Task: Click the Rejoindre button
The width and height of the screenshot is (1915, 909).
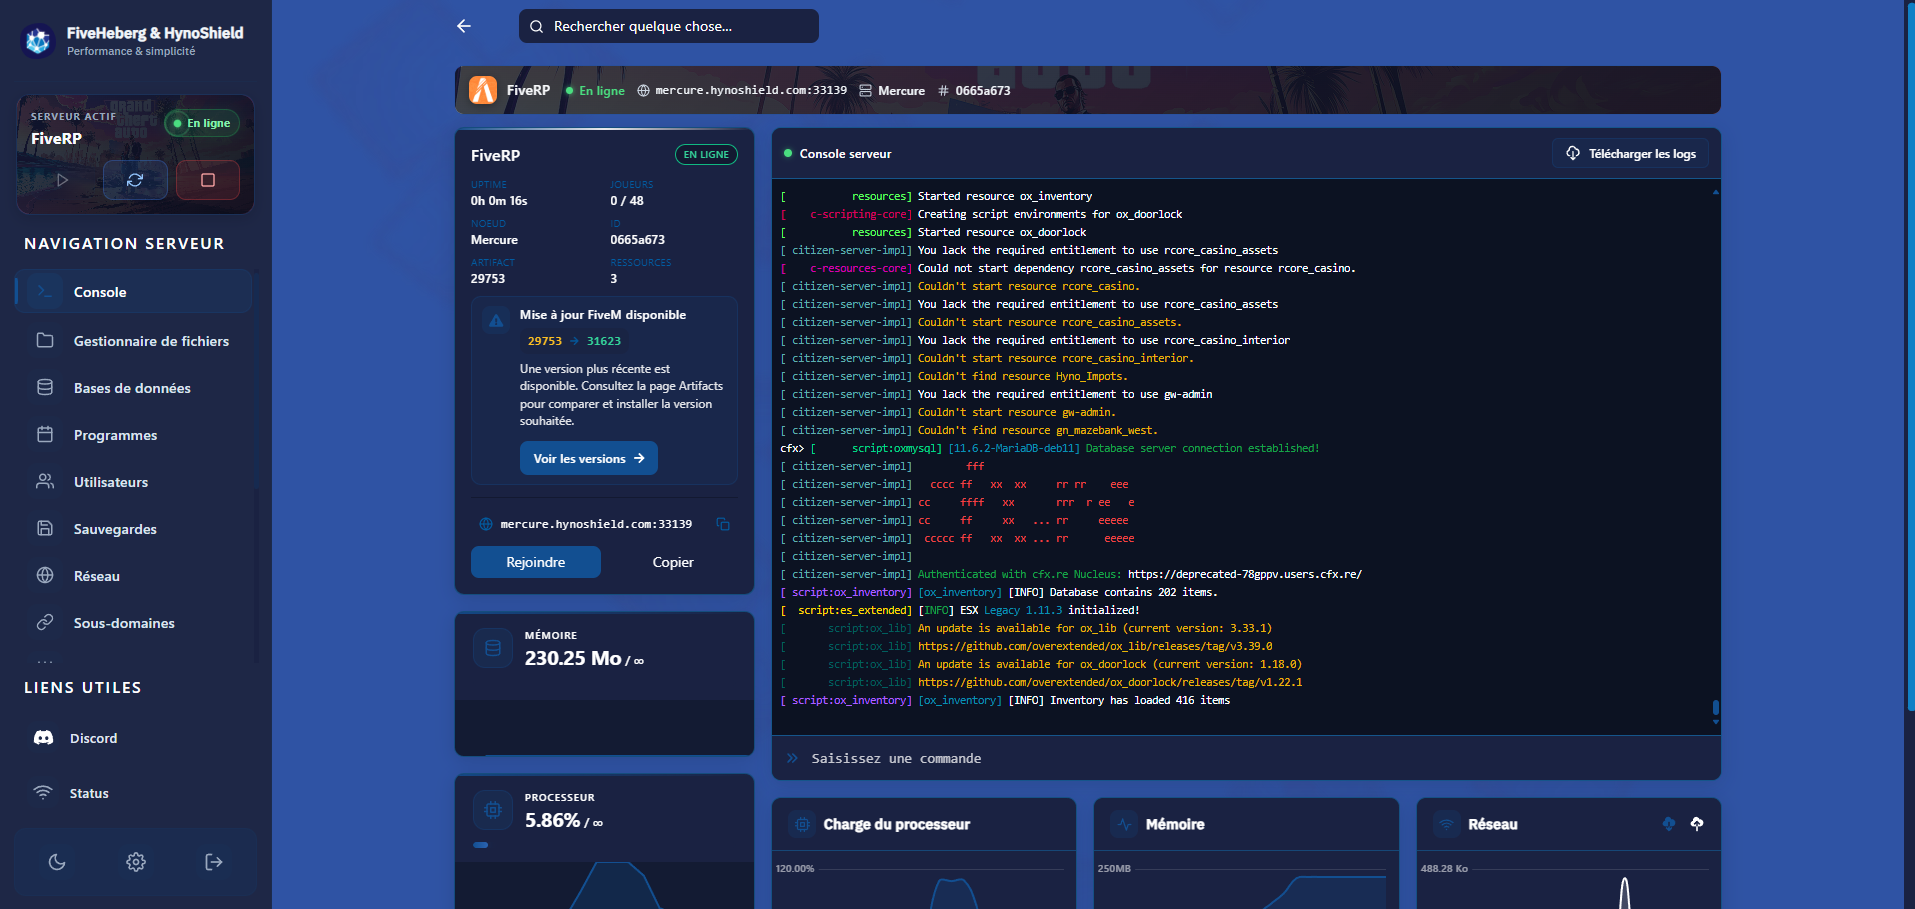Action: [536, 562]
